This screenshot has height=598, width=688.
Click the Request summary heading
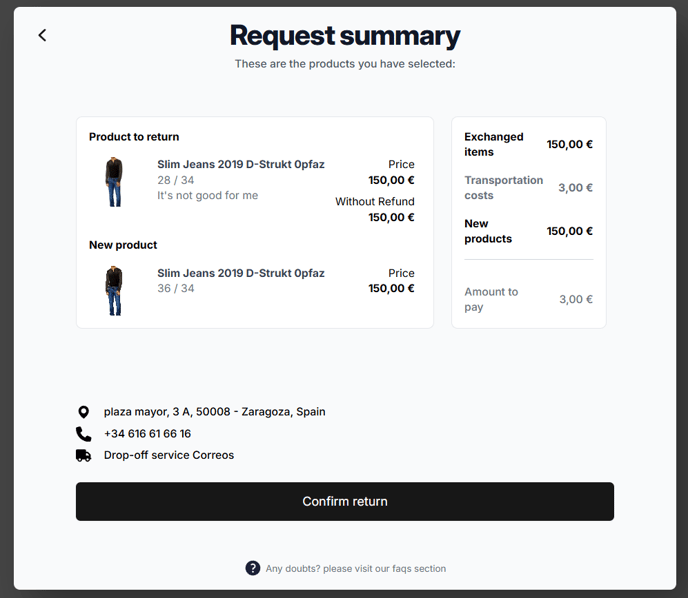pyautogui.click(x=345, y=36)
